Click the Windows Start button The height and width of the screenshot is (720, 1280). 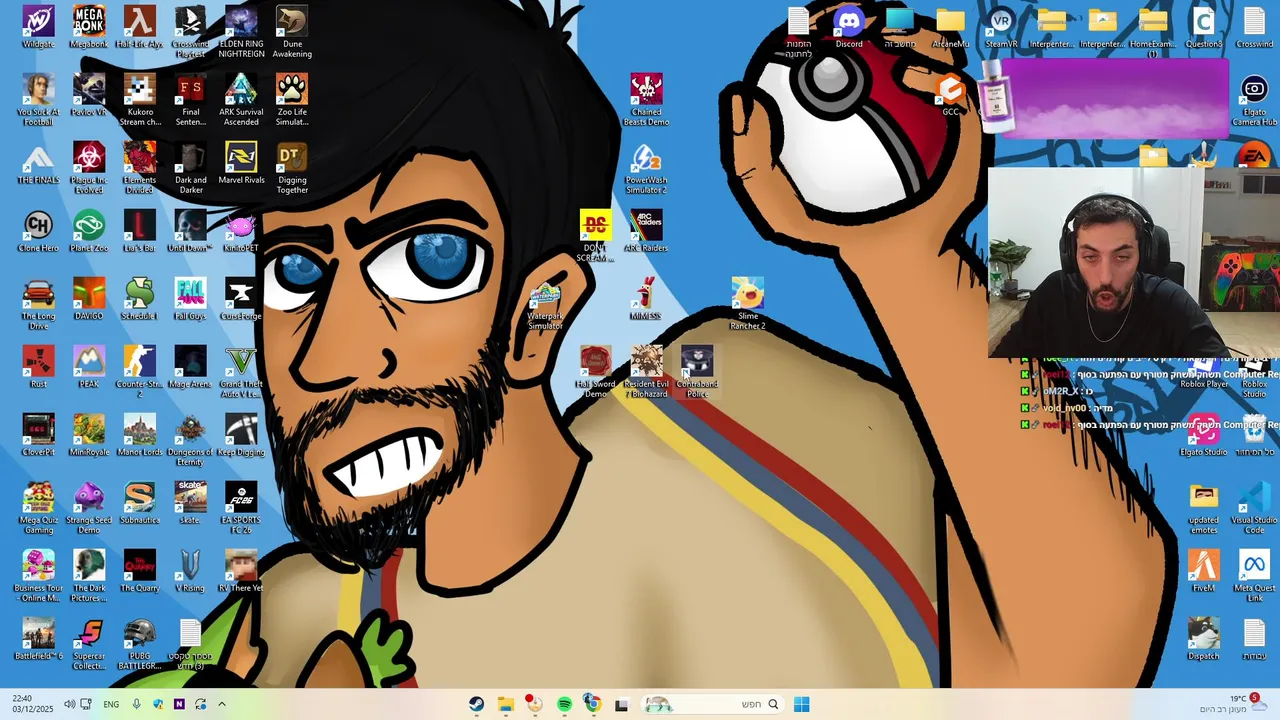coord(801,704)
